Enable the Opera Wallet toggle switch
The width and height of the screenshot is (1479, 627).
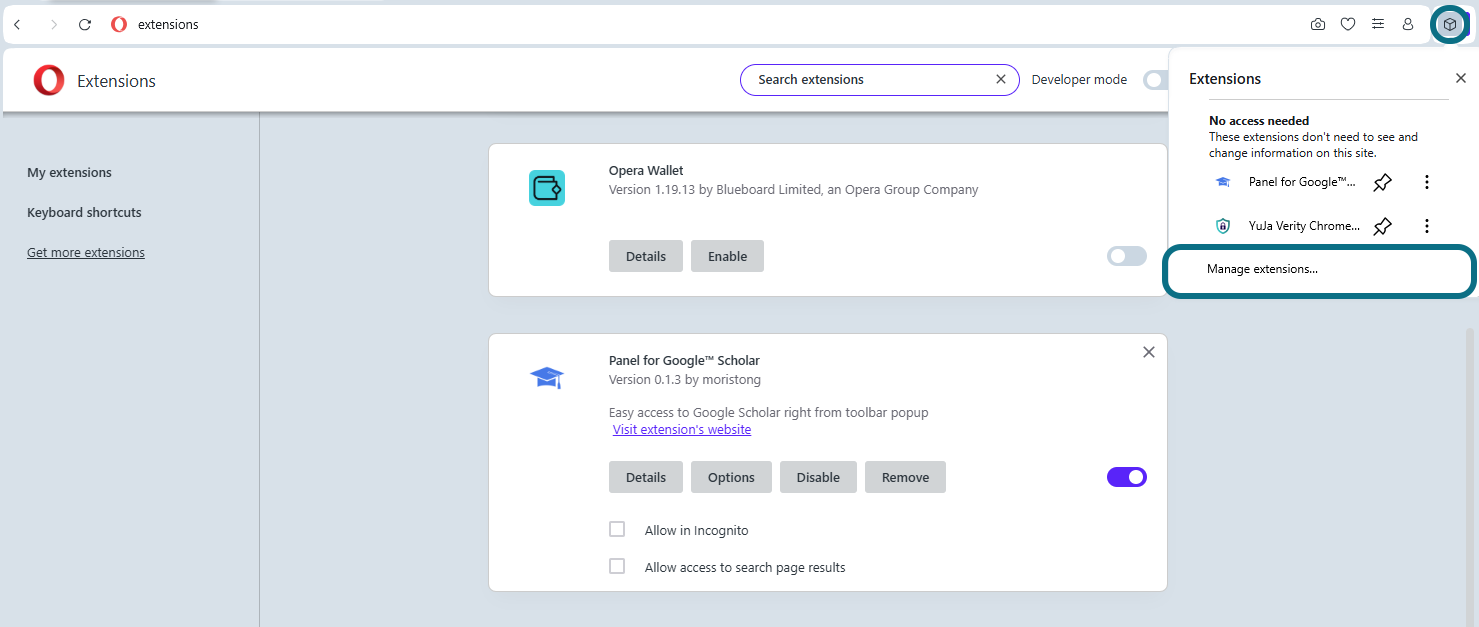[x=1127, y=257]
